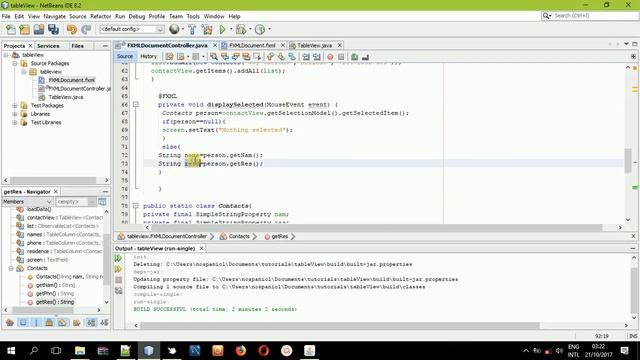
Task: Click Find Next Occurrence icon
Action: coord(236,57)
